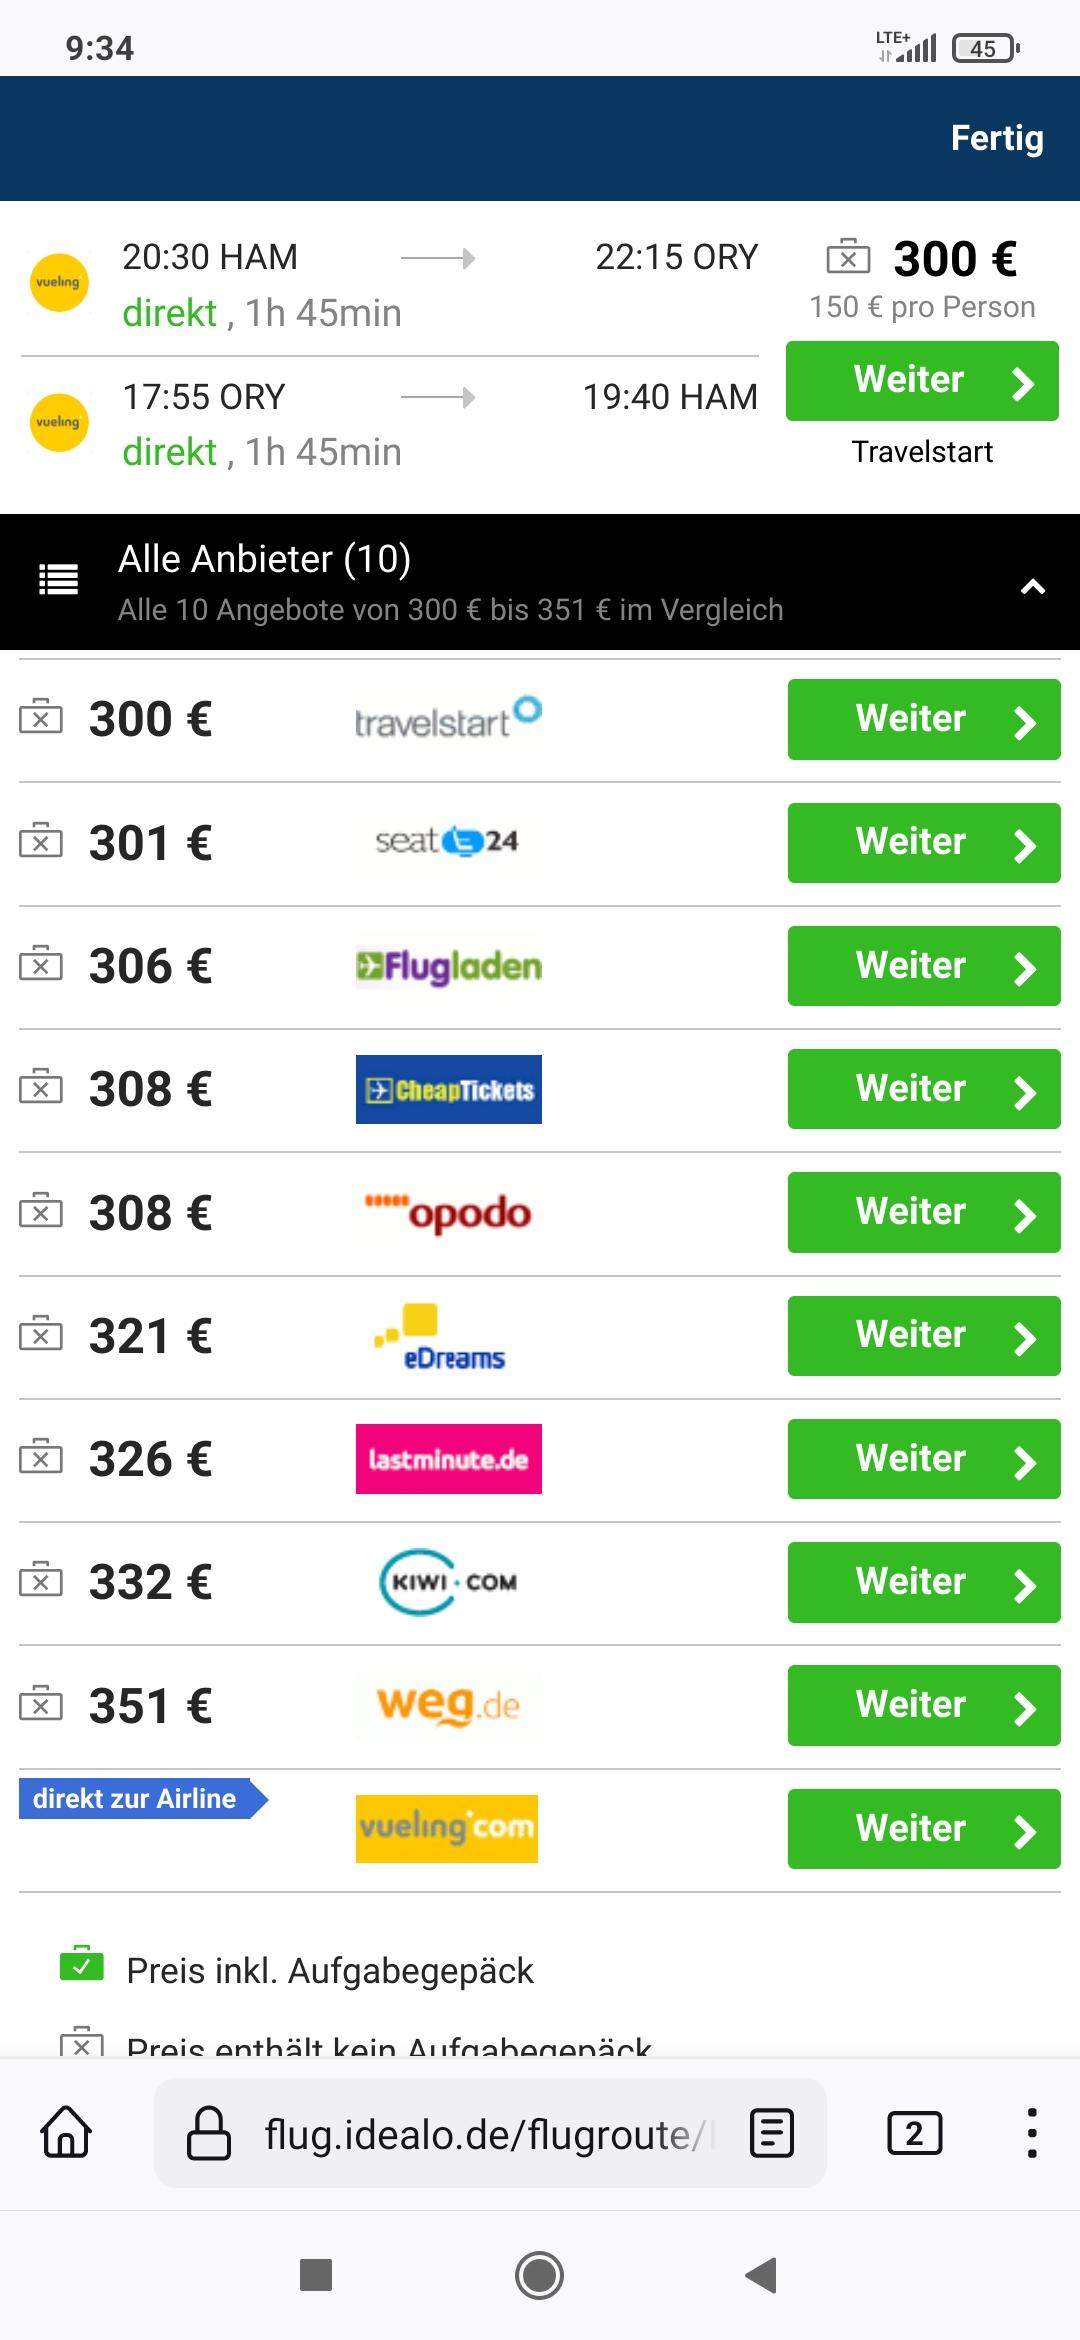Tap the Fertig menu item
Screen dimensions: 1080x2340
point(996,139)
